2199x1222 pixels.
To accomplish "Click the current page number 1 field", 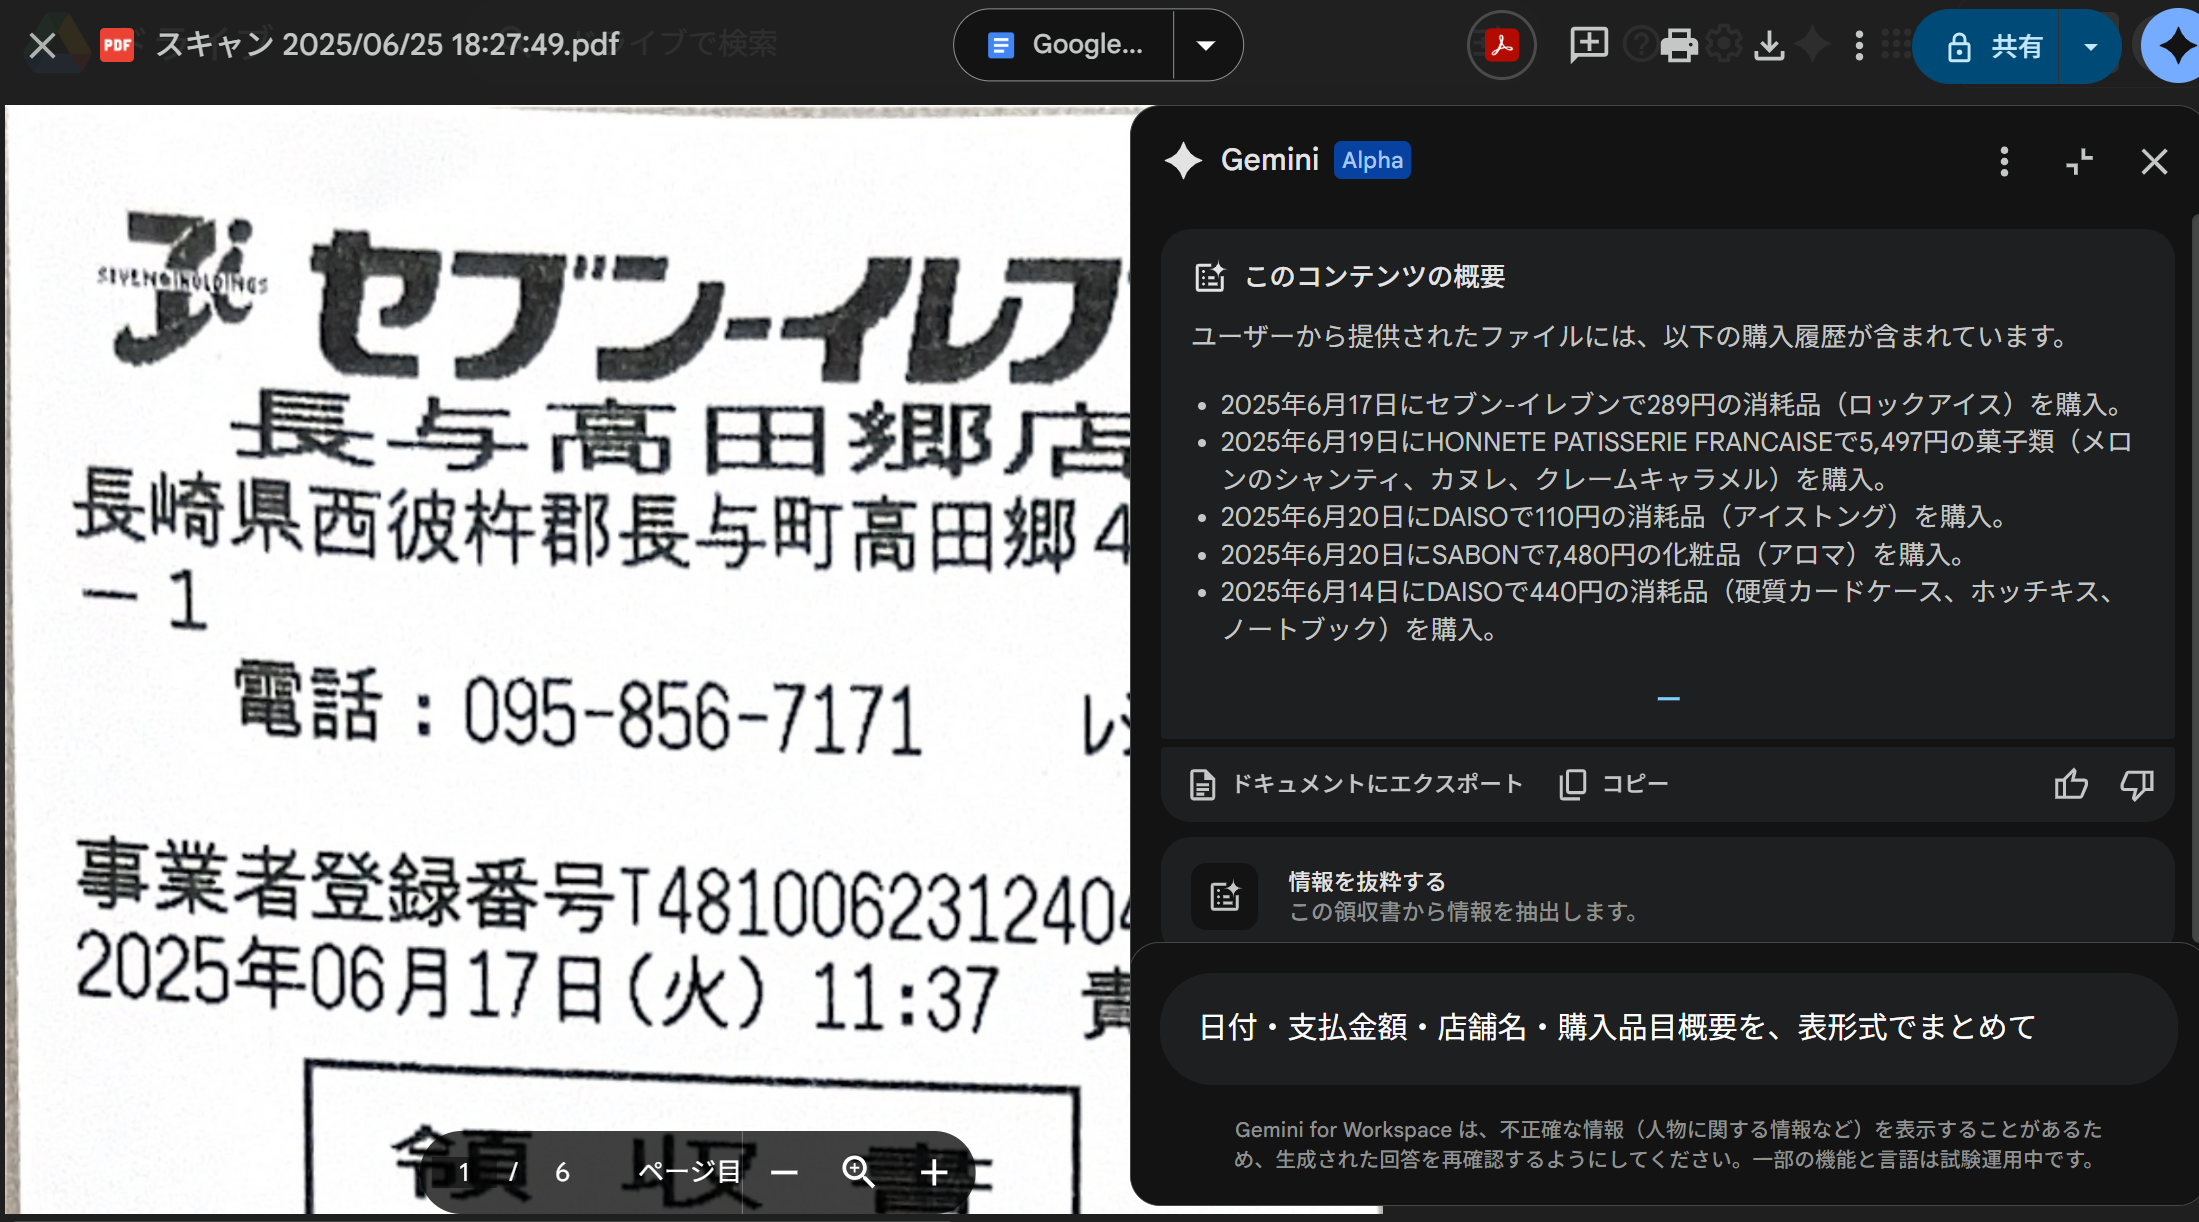I will 464,1172.
